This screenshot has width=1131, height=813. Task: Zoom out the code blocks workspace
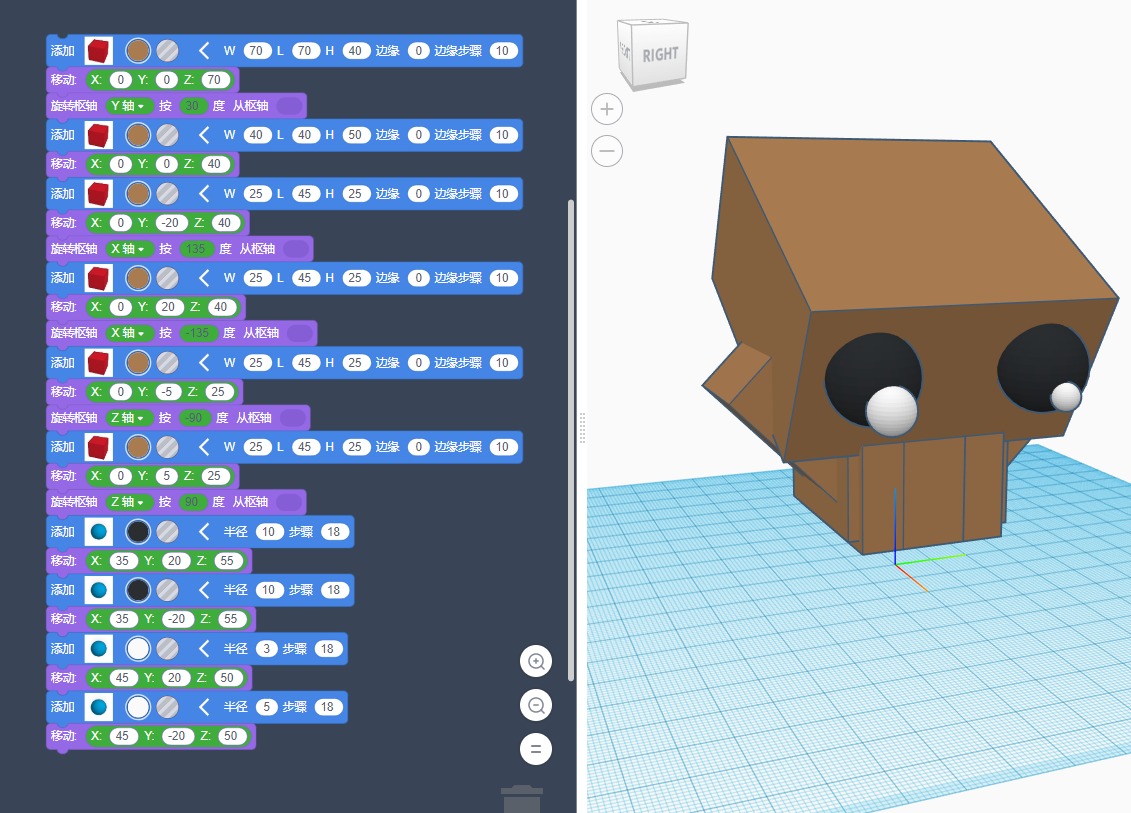(536, 705)
